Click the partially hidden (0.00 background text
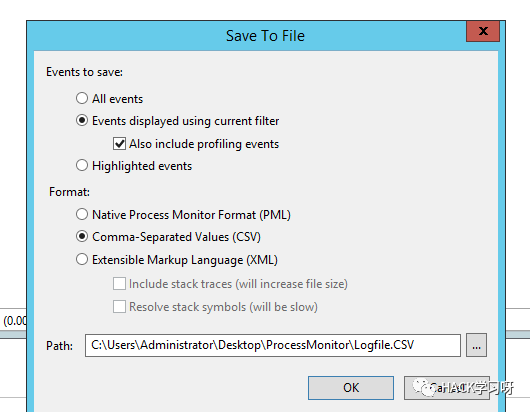This screenshot has width=530, height=412. (15, 320)
